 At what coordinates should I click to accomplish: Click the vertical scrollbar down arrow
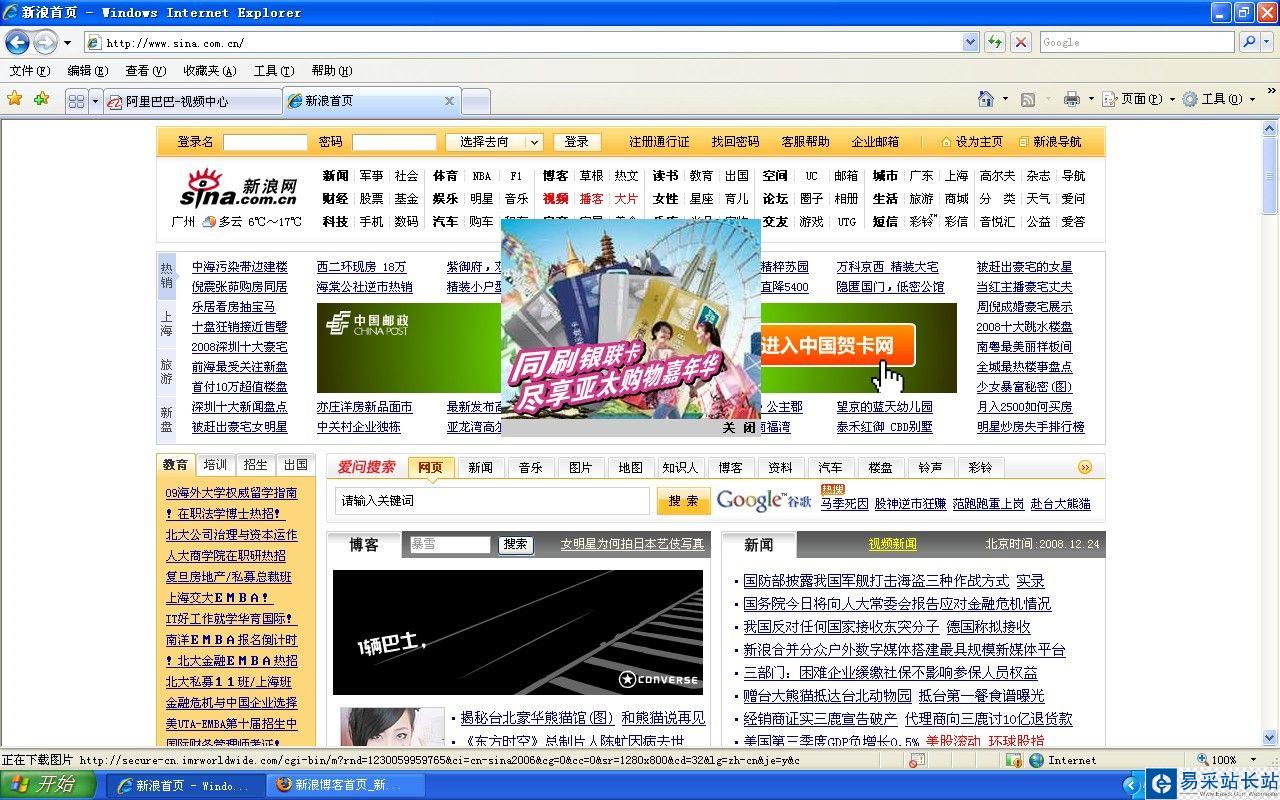pyautogui.click(x=1270, y=738)
